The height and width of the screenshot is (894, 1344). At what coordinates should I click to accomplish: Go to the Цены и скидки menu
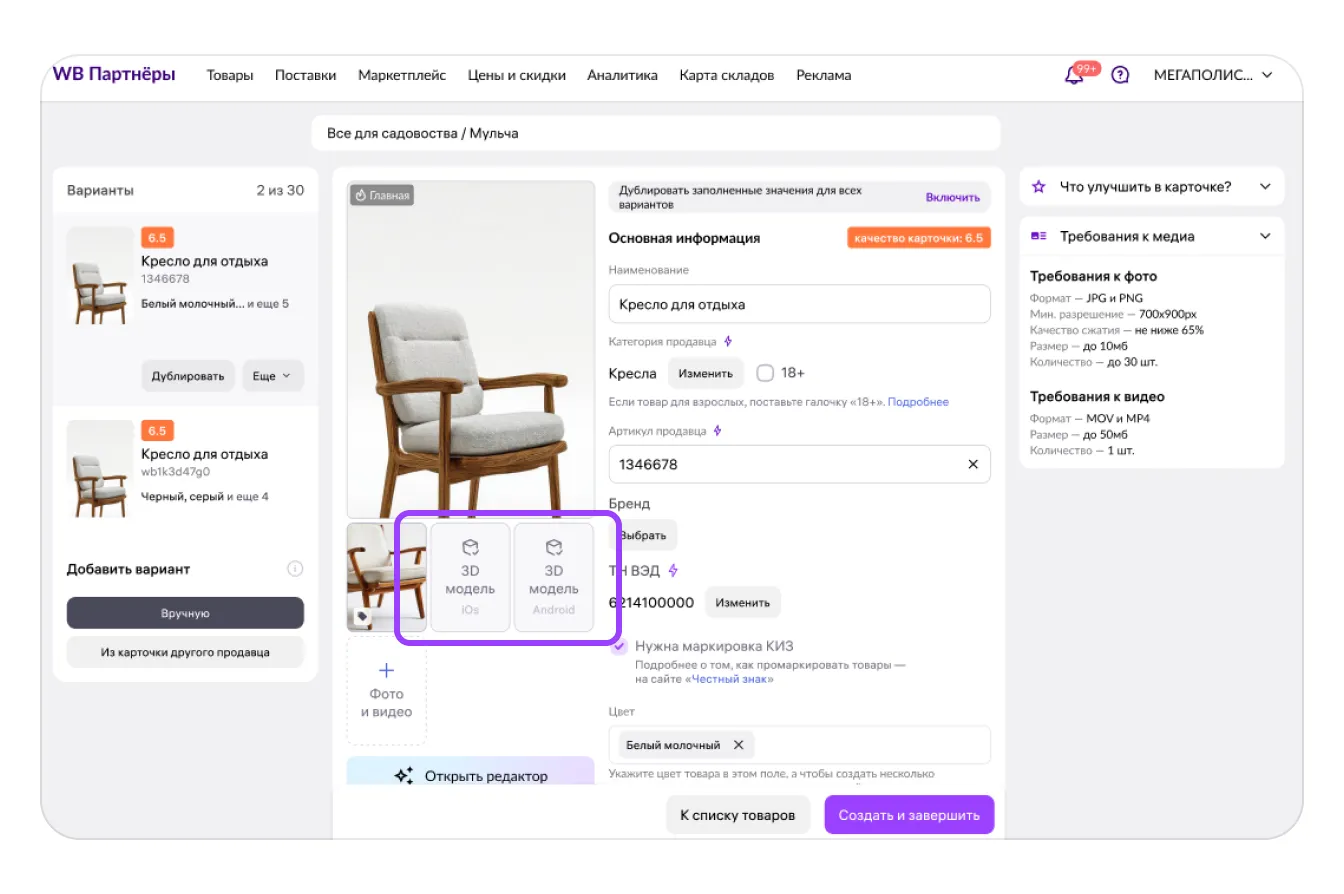pos(516,75)
